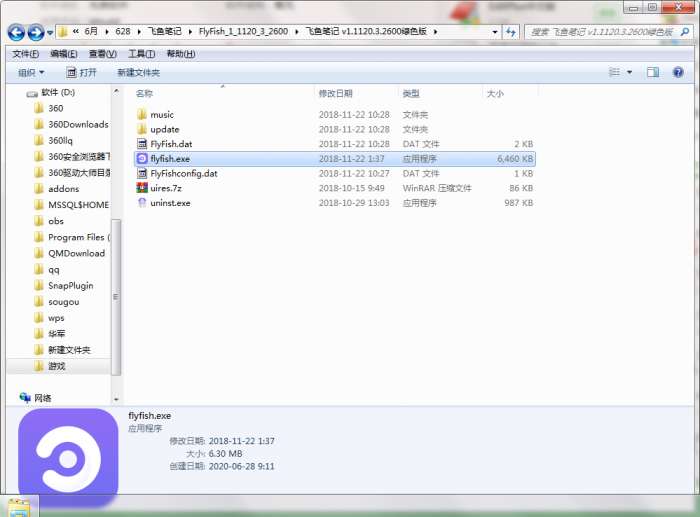Click the magnifier search icon

(x=684, y=32)
